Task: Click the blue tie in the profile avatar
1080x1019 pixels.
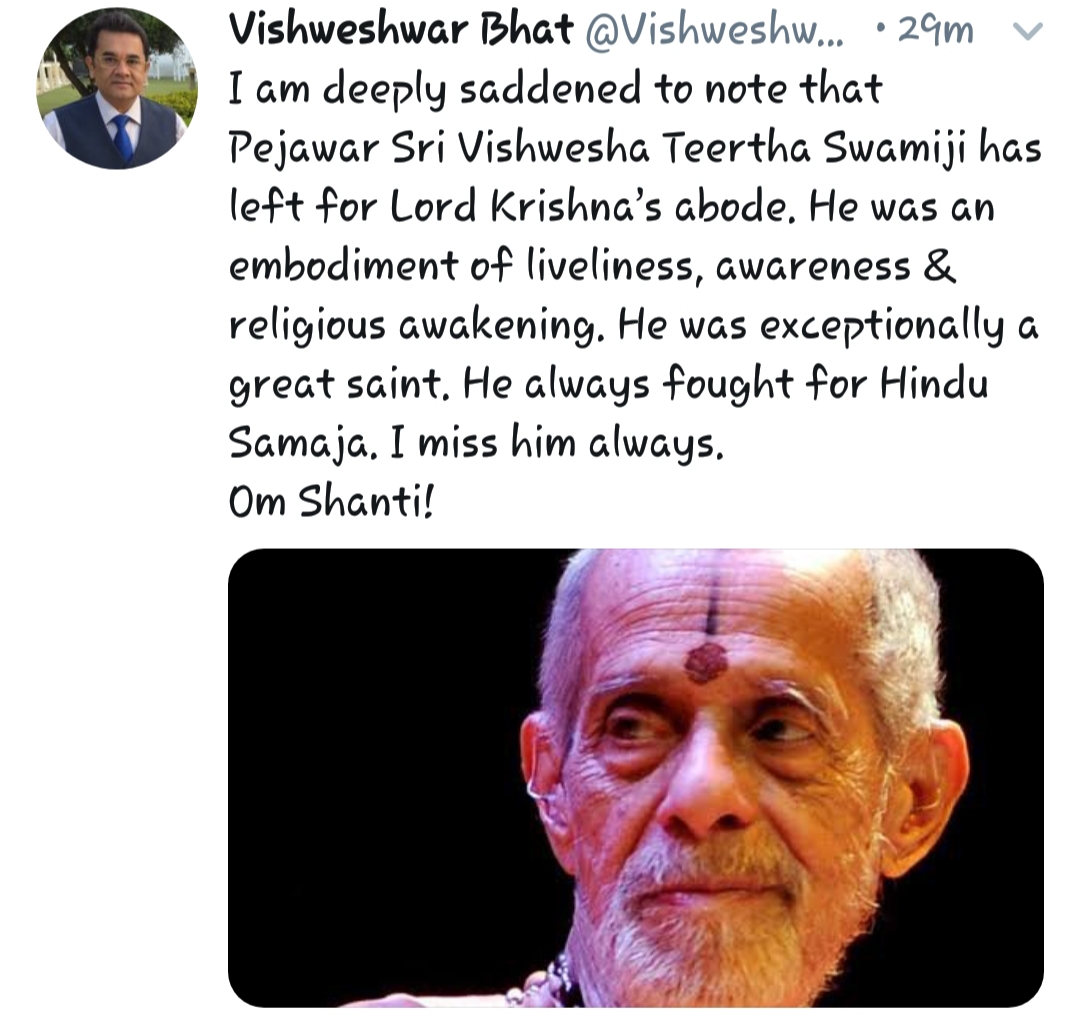Action: click(x=123, y=138)
